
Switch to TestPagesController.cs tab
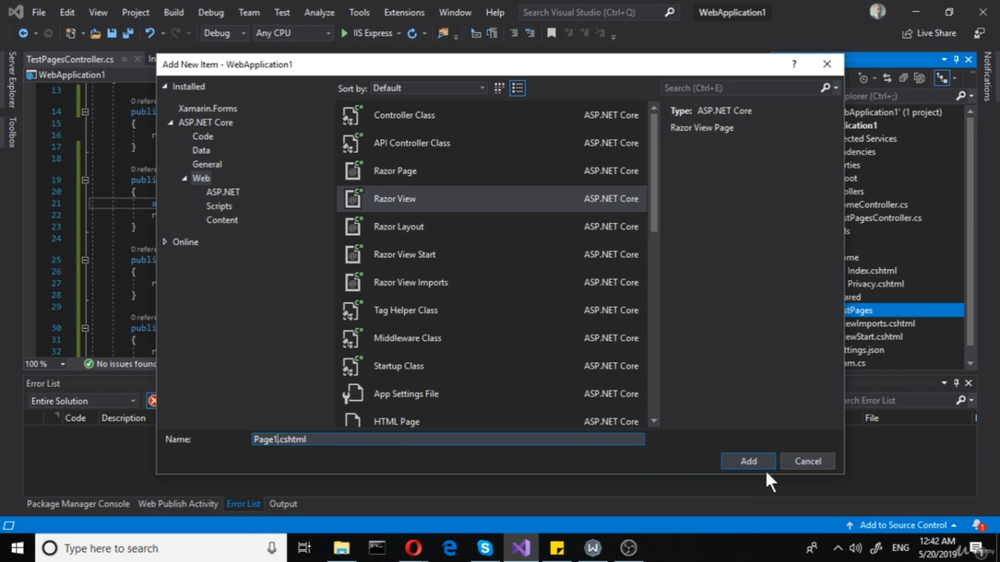pos(70,59)
